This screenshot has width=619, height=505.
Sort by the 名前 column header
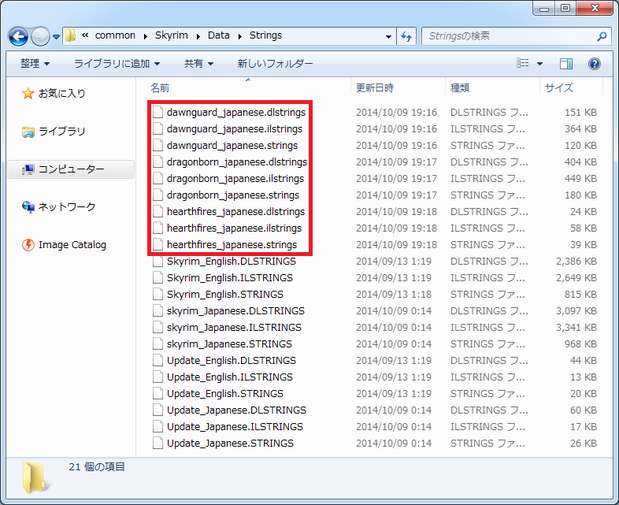click(159, 88)
